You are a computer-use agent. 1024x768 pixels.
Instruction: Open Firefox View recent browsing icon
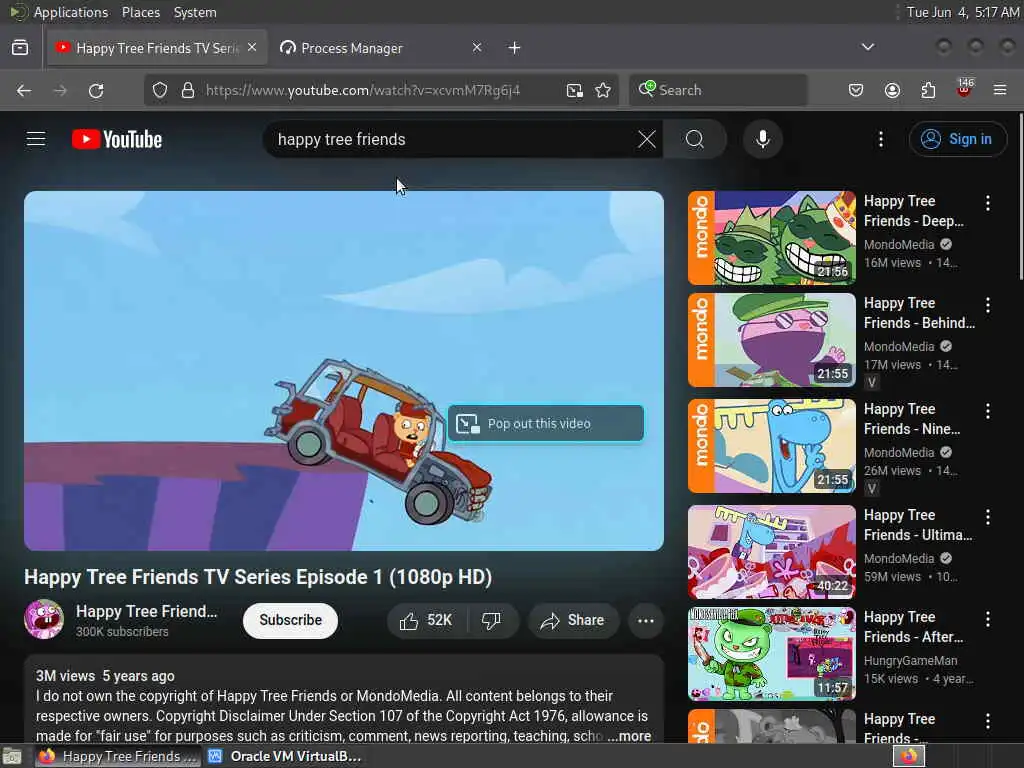20,48
